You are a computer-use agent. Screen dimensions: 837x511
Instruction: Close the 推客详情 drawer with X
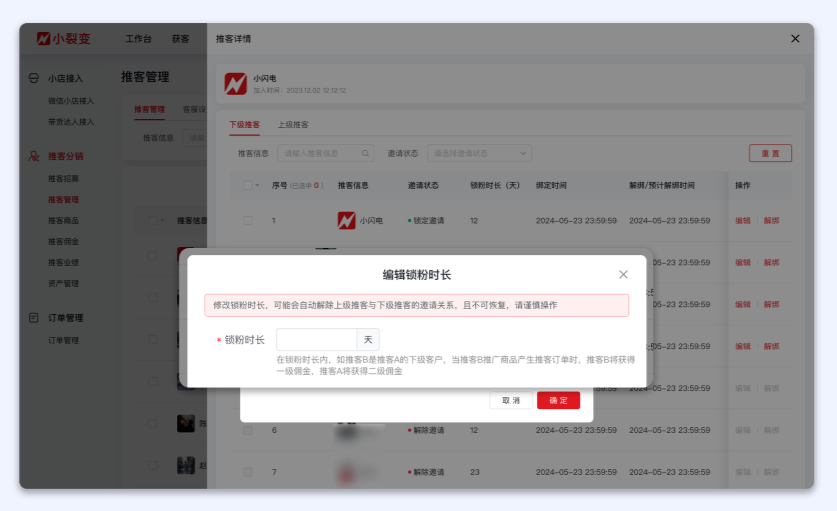coord(795,38)
